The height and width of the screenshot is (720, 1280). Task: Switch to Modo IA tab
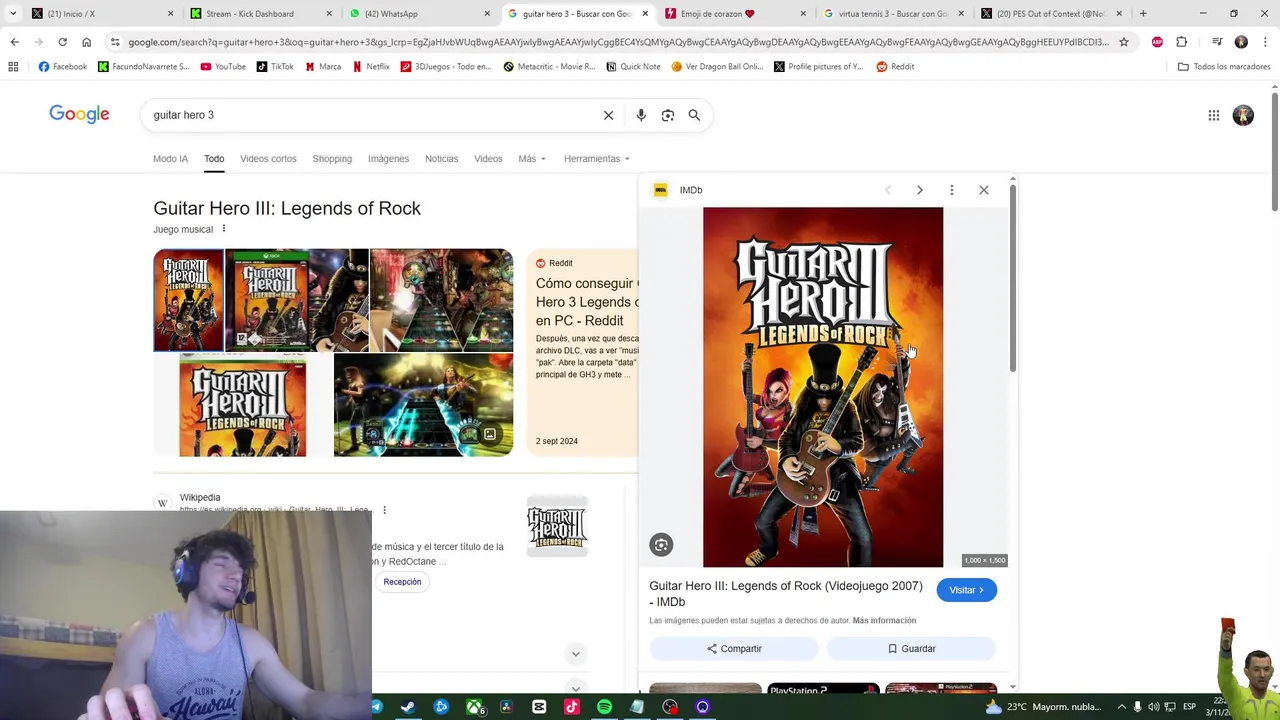click(x=170, y=159)
